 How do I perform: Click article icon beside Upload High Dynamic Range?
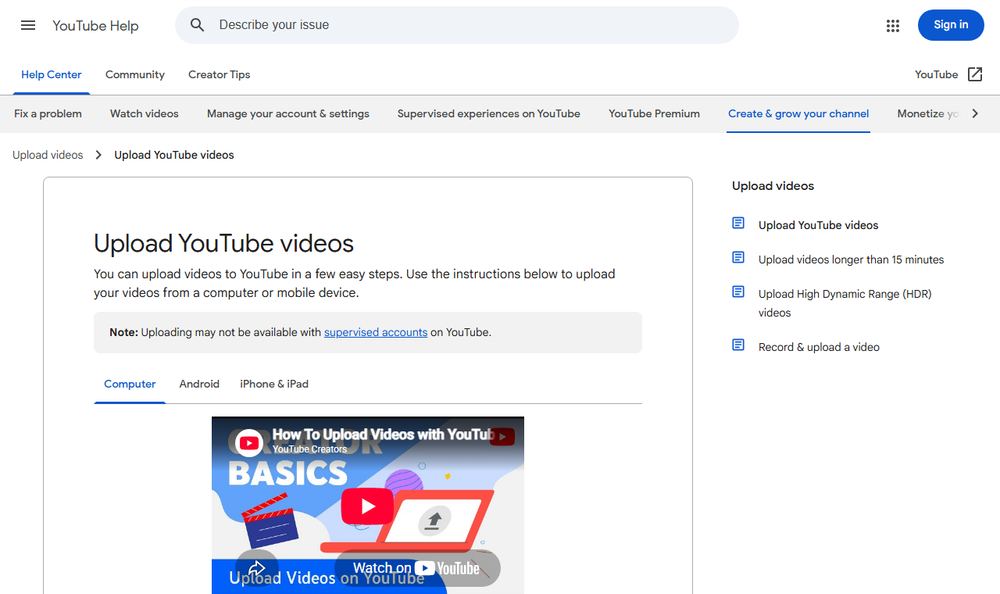(738, 292)
